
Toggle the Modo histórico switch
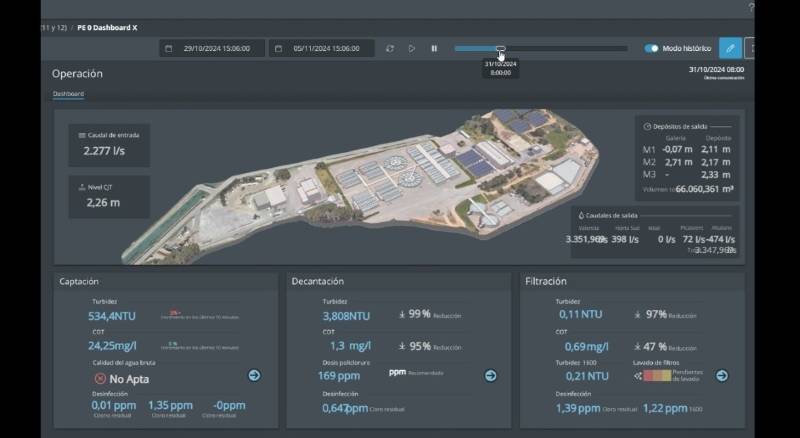(652, 48)
